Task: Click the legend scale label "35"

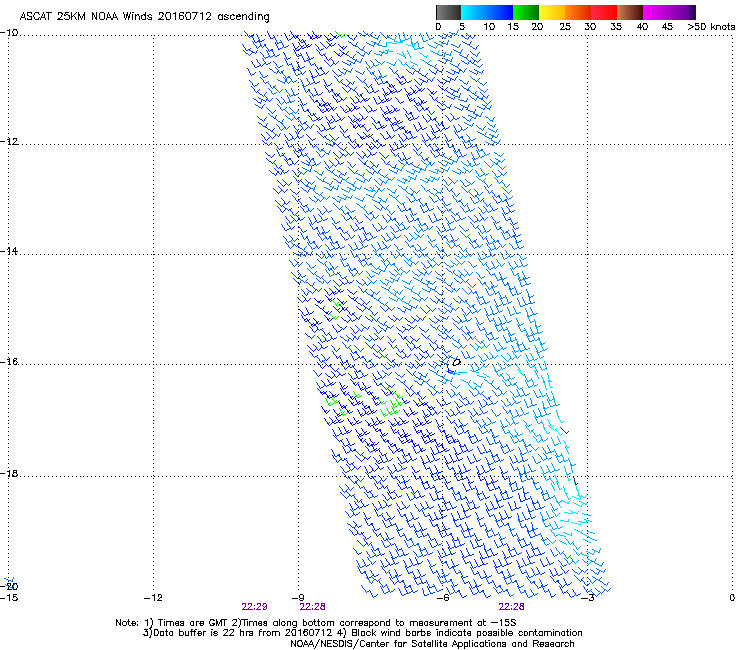Action: click(616, 27)
